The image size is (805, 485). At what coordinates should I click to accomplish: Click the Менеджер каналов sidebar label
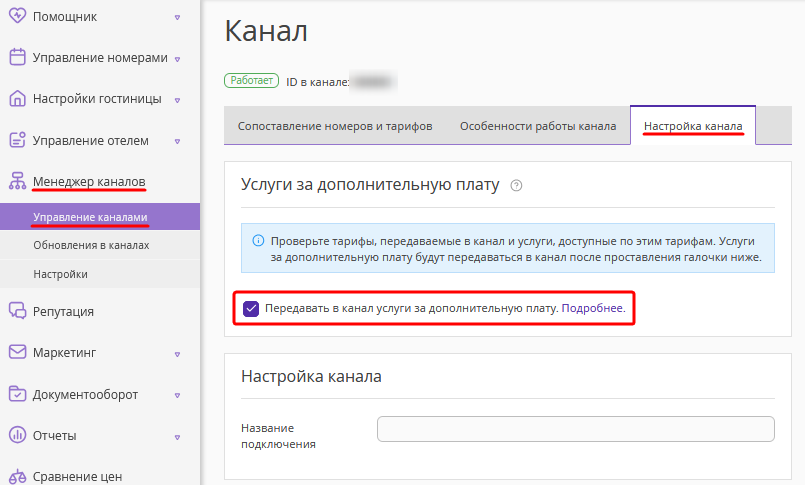(89, 181)
